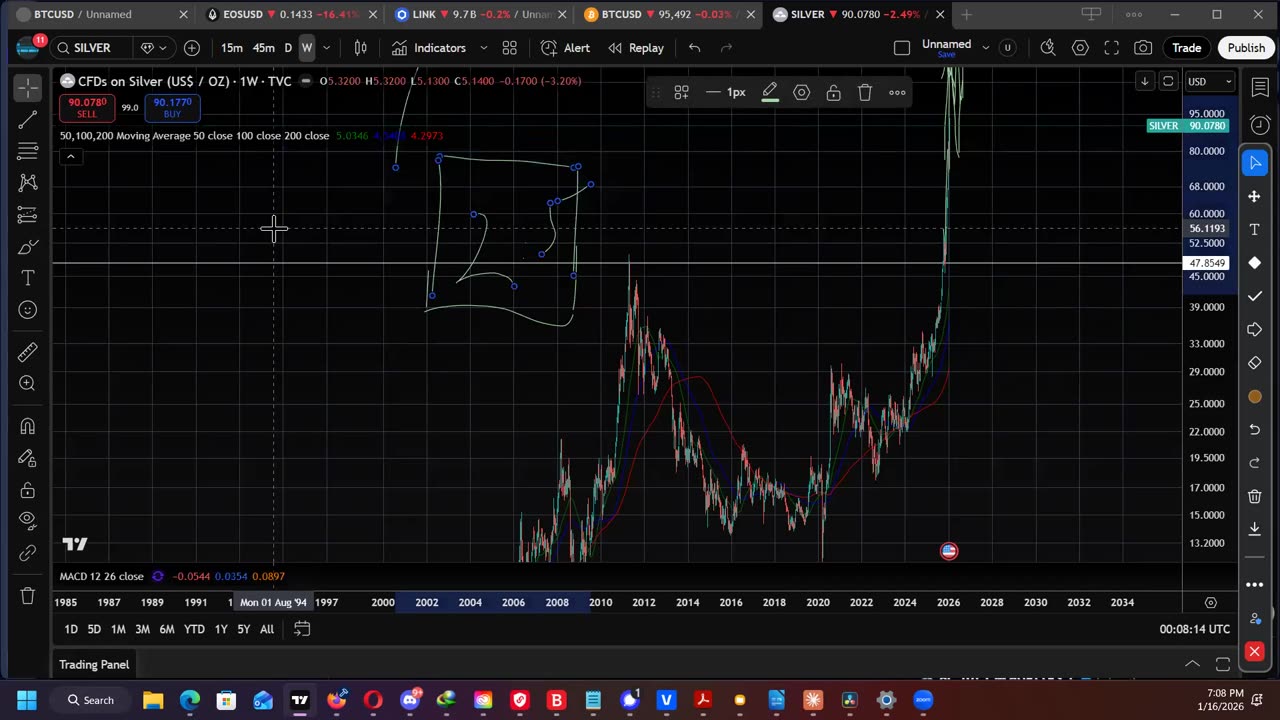
Task: Open the drawing link sync tool
Action: pyautogui.click(x=28, y=553)
